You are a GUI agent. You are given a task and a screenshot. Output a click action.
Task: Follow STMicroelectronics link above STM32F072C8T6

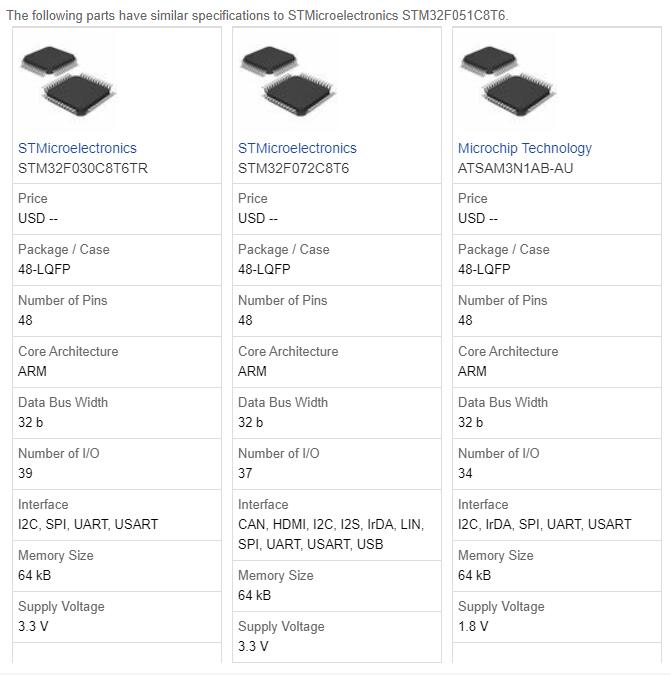pyautogui.click(x=297, y=148)
